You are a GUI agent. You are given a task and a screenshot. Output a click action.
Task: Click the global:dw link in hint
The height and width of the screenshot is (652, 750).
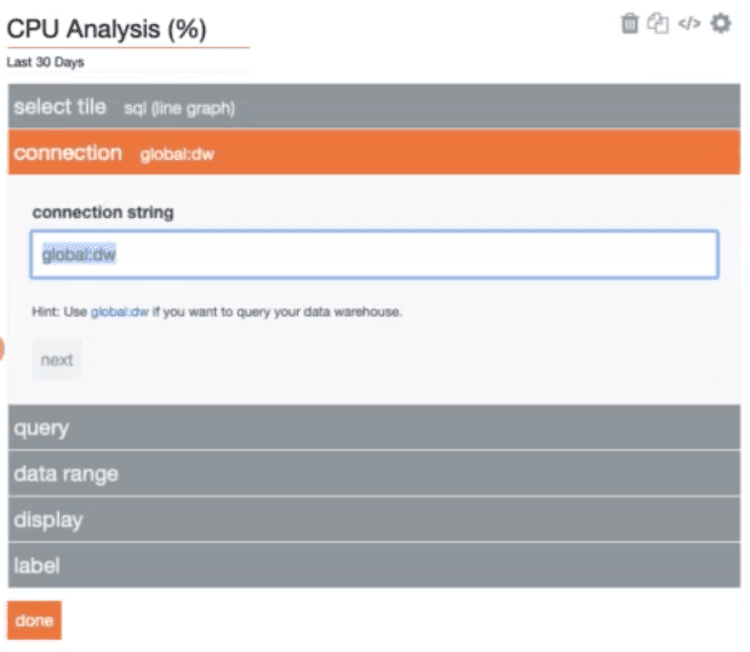coord(119,312)
